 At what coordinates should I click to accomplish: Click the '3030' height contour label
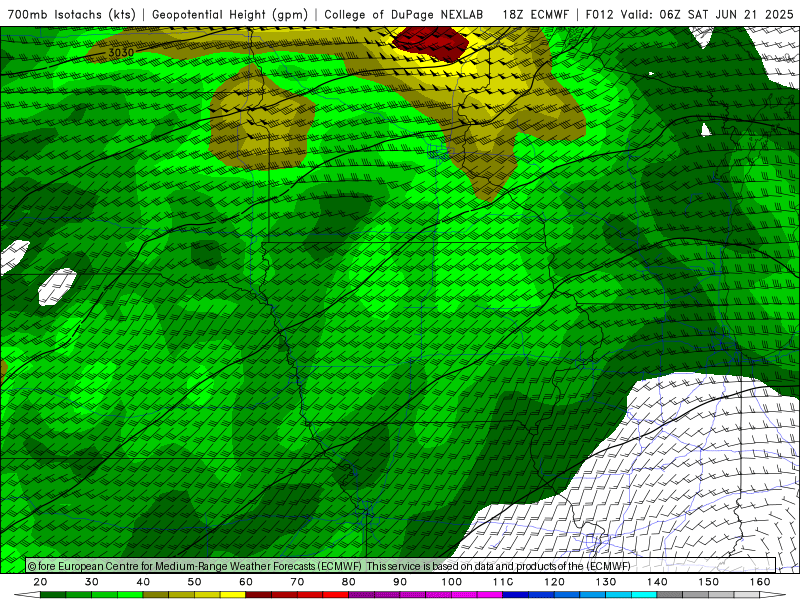121,53
